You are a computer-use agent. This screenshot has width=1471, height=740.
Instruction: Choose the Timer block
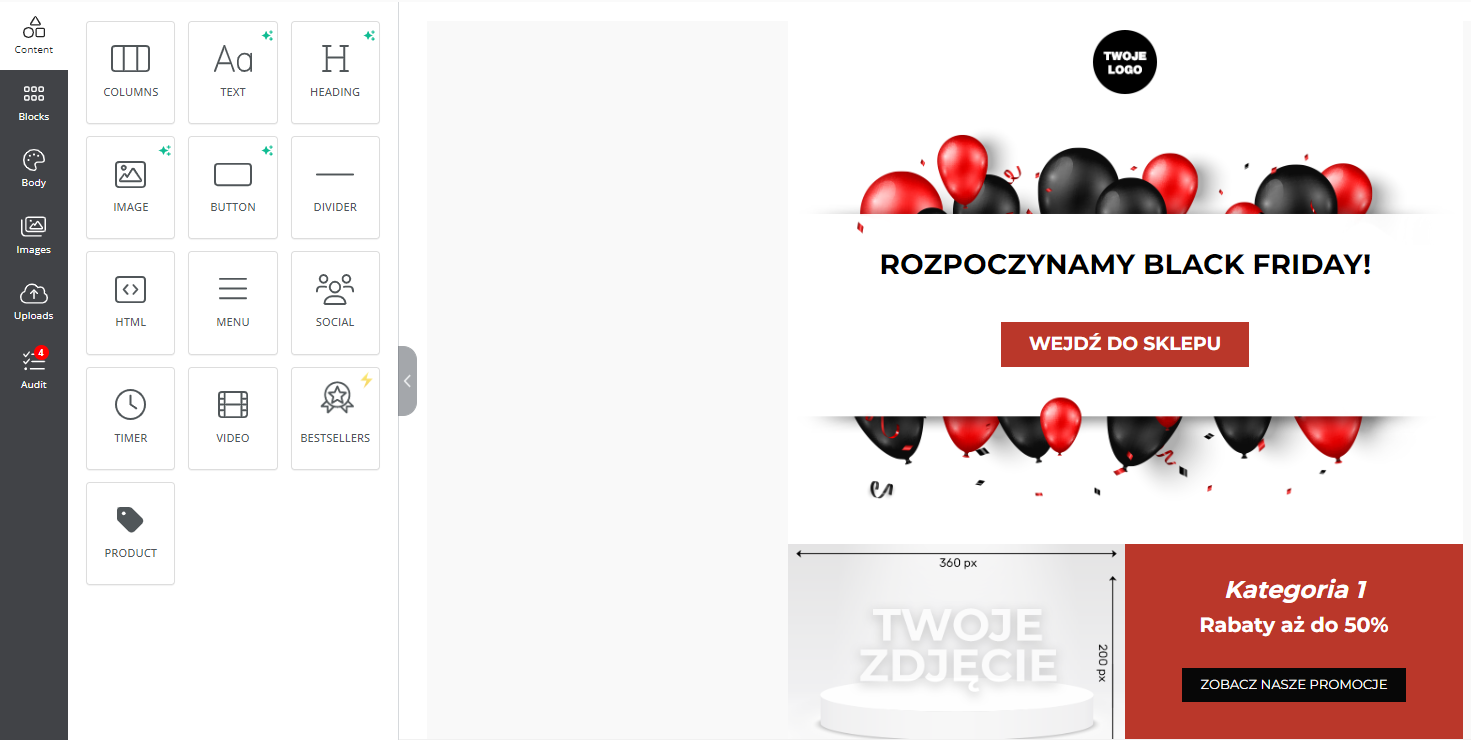click(131, 419)
